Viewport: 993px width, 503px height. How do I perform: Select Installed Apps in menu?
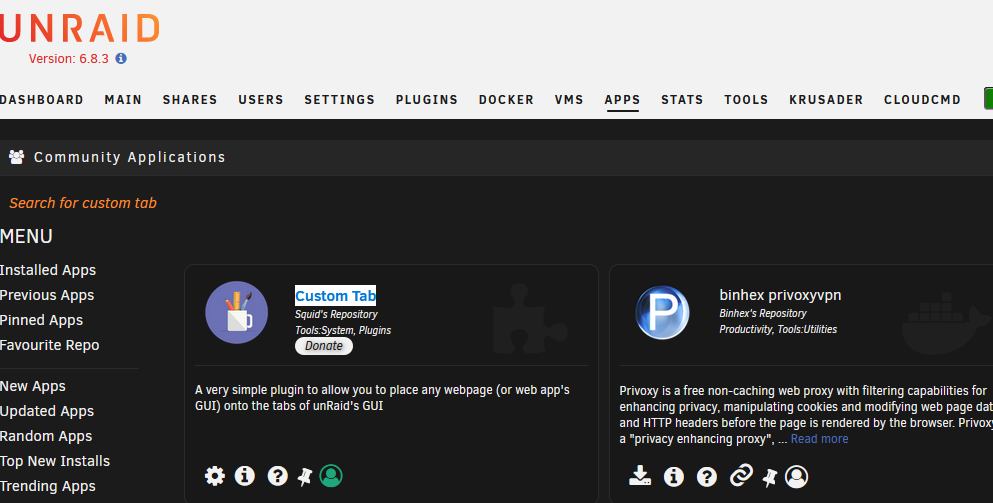click(48, 270)
